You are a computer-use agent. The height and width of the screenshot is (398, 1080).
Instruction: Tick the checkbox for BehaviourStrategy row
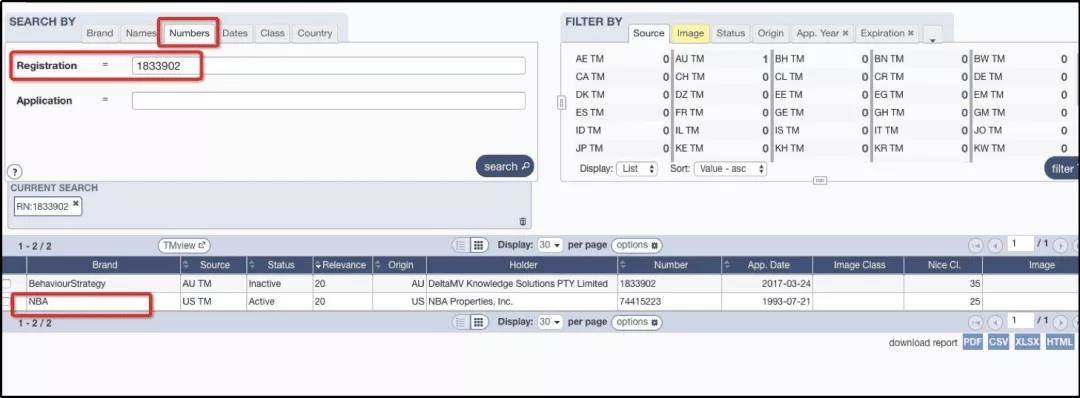pyautogui.click(x=6, y=284)
